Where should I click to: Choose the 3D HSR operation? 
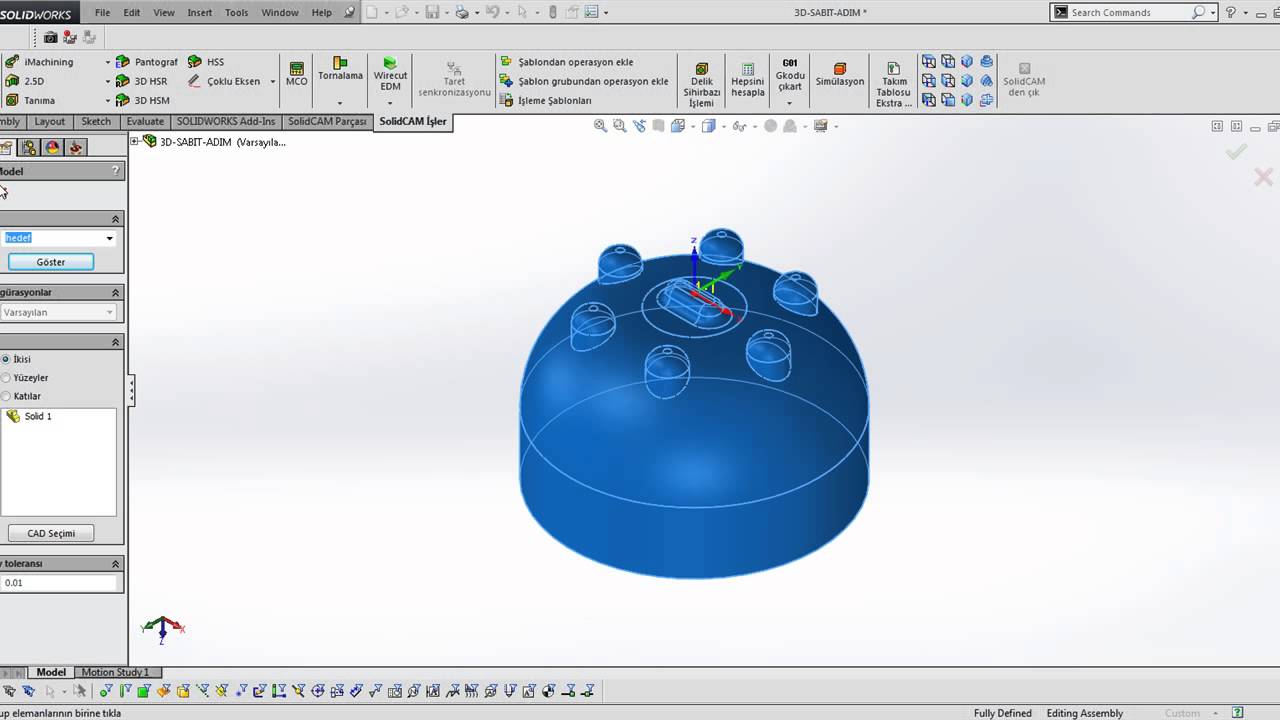click(142, 81)
